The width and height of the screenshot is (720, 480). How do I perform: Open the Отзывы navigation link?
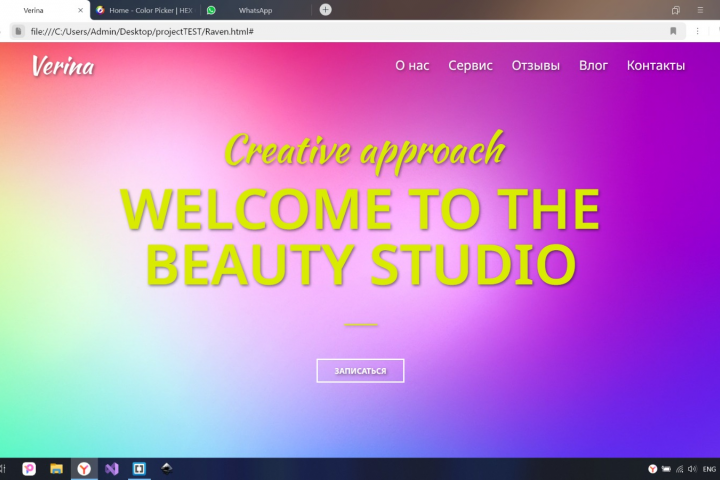point(536,66)
